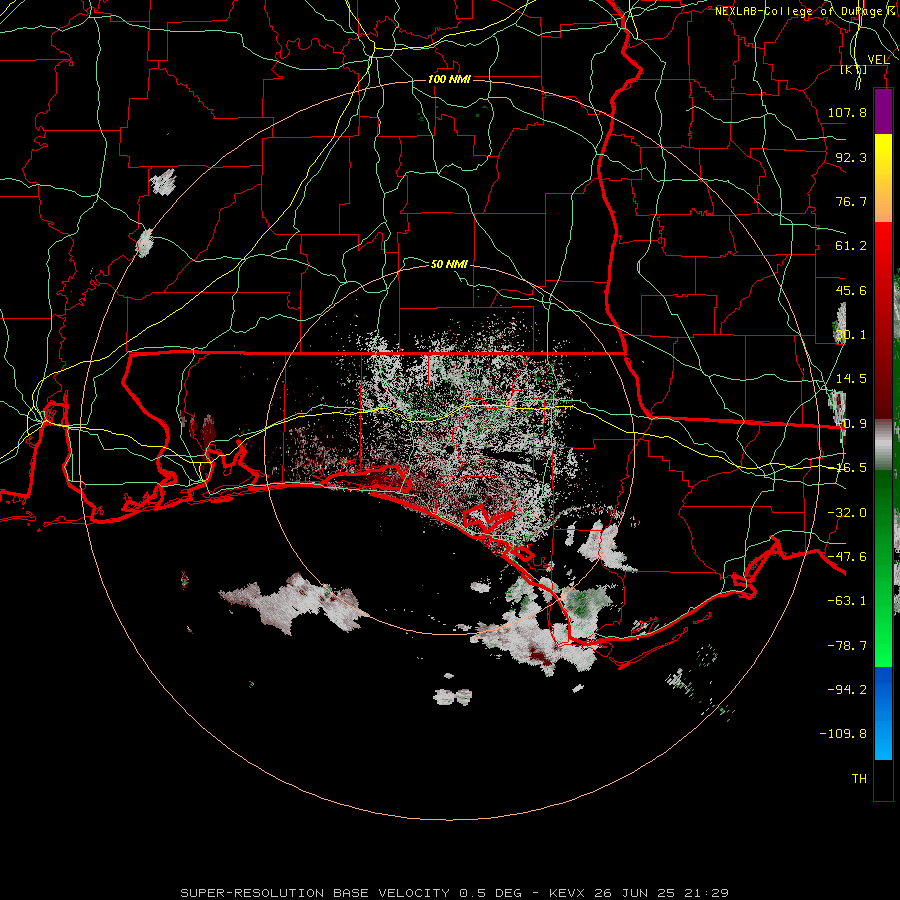900x900 pixels.
Task: Click the 50 NMI range ring label
Action: [x=449, y=264]
